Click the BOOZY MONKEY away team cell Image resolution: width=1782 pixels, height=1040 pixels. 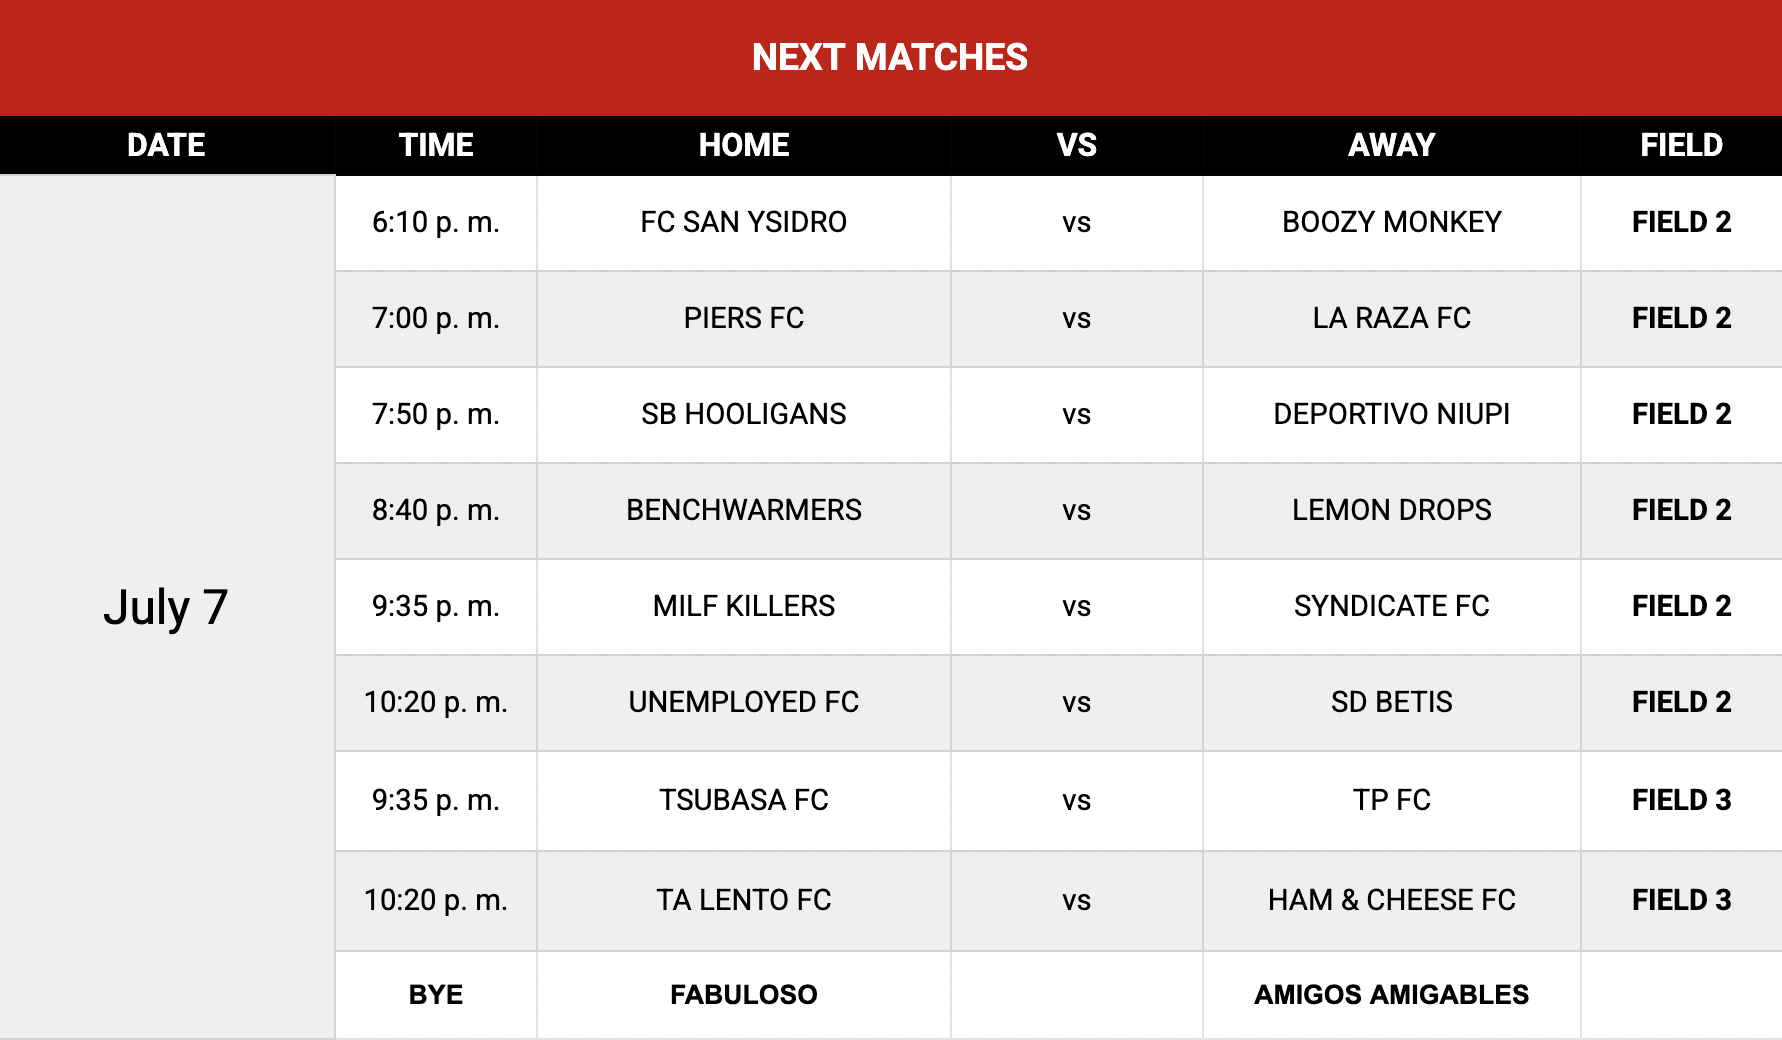point(1391,222)
